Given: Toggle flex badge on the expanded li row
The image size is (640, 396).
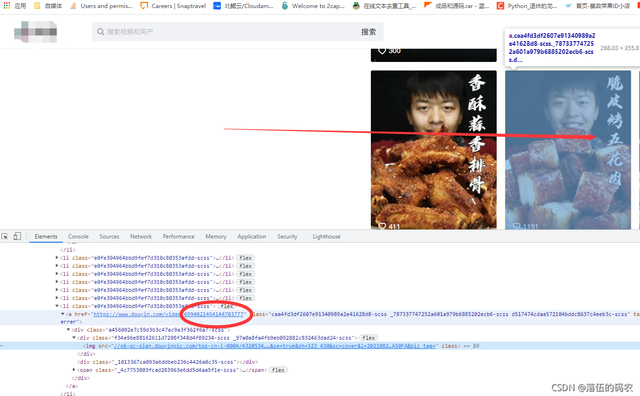Looking at the screenshot, I should [x=227, y=306].
